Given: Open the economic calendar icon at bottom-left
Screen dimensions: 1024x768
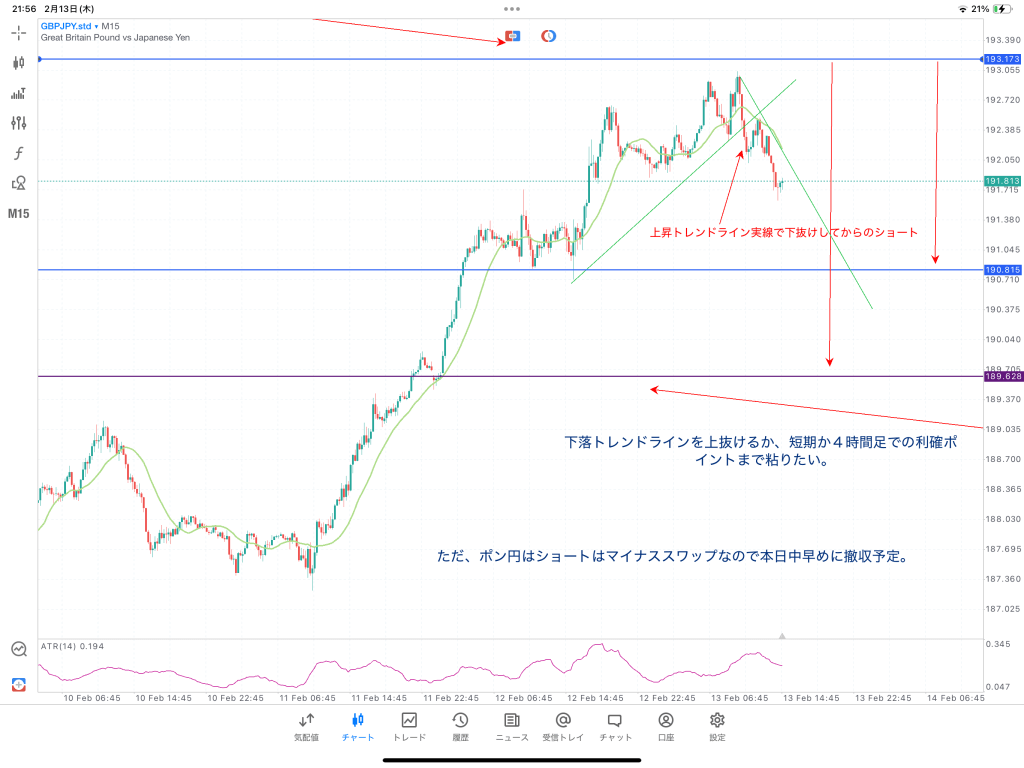Looking at the screenshot, I should [19, 685].
